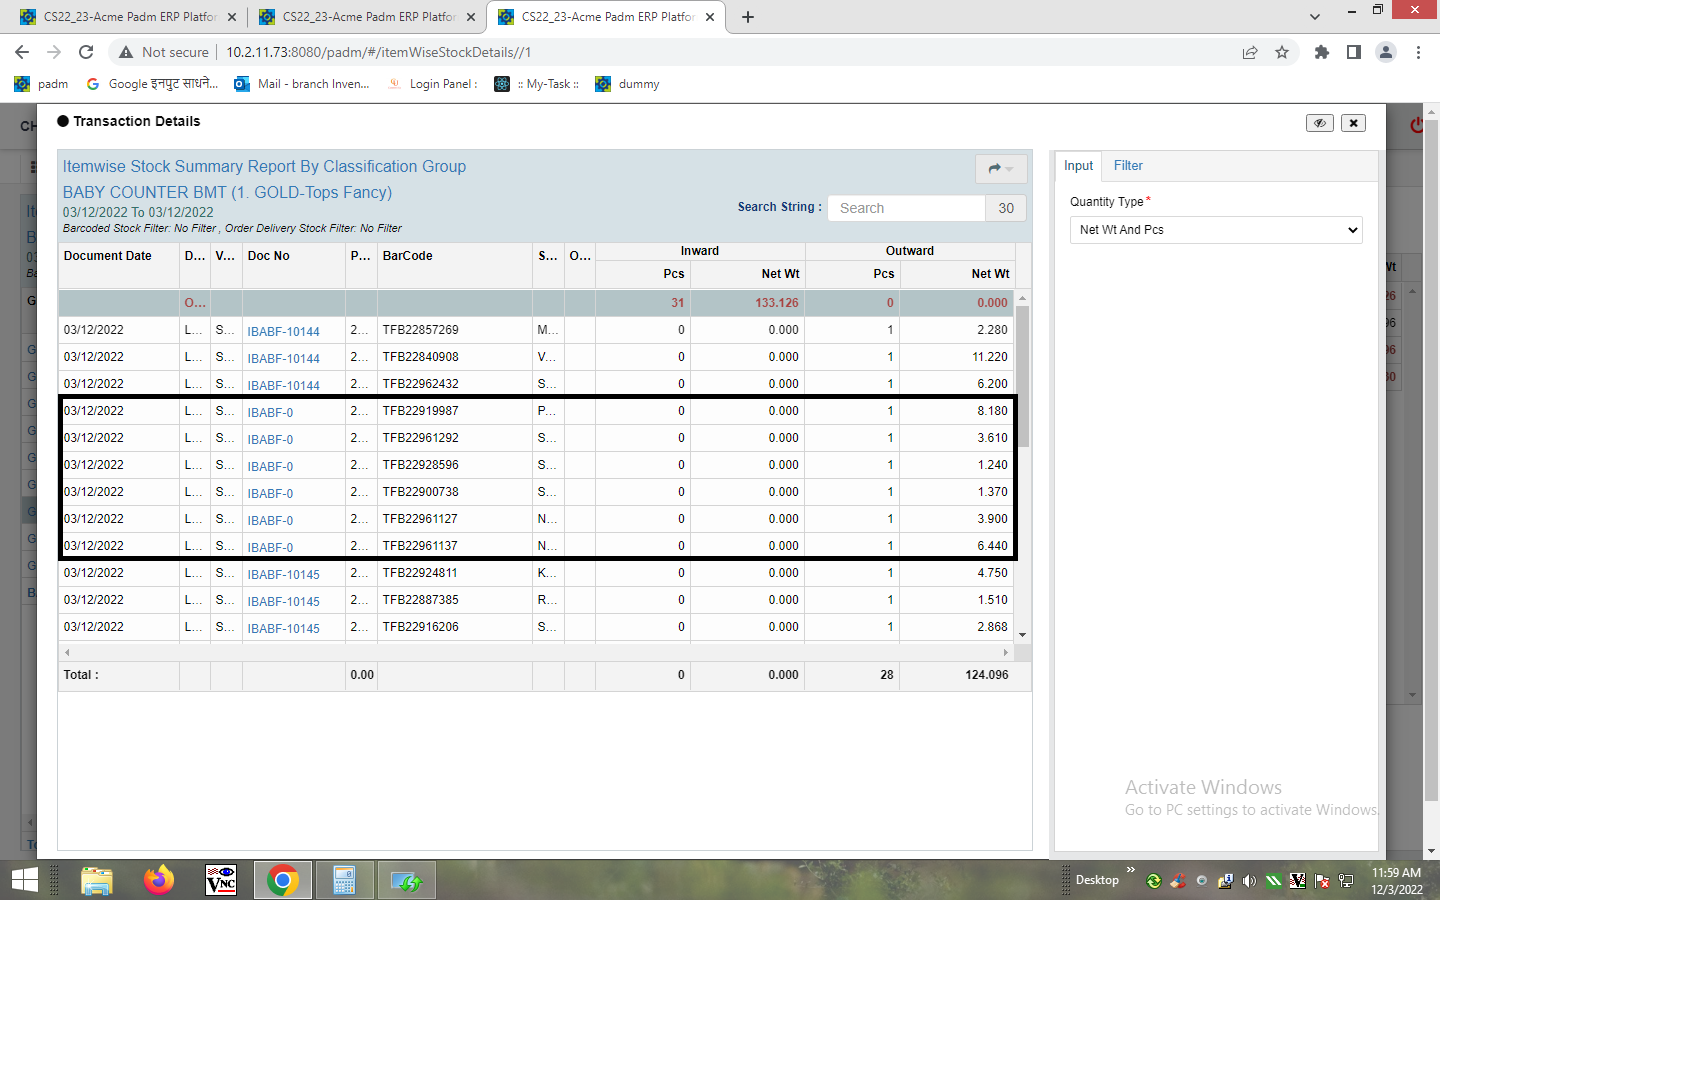
Task: Click the horizontal scrollbar right arrow
Action: coord(1006,652)
